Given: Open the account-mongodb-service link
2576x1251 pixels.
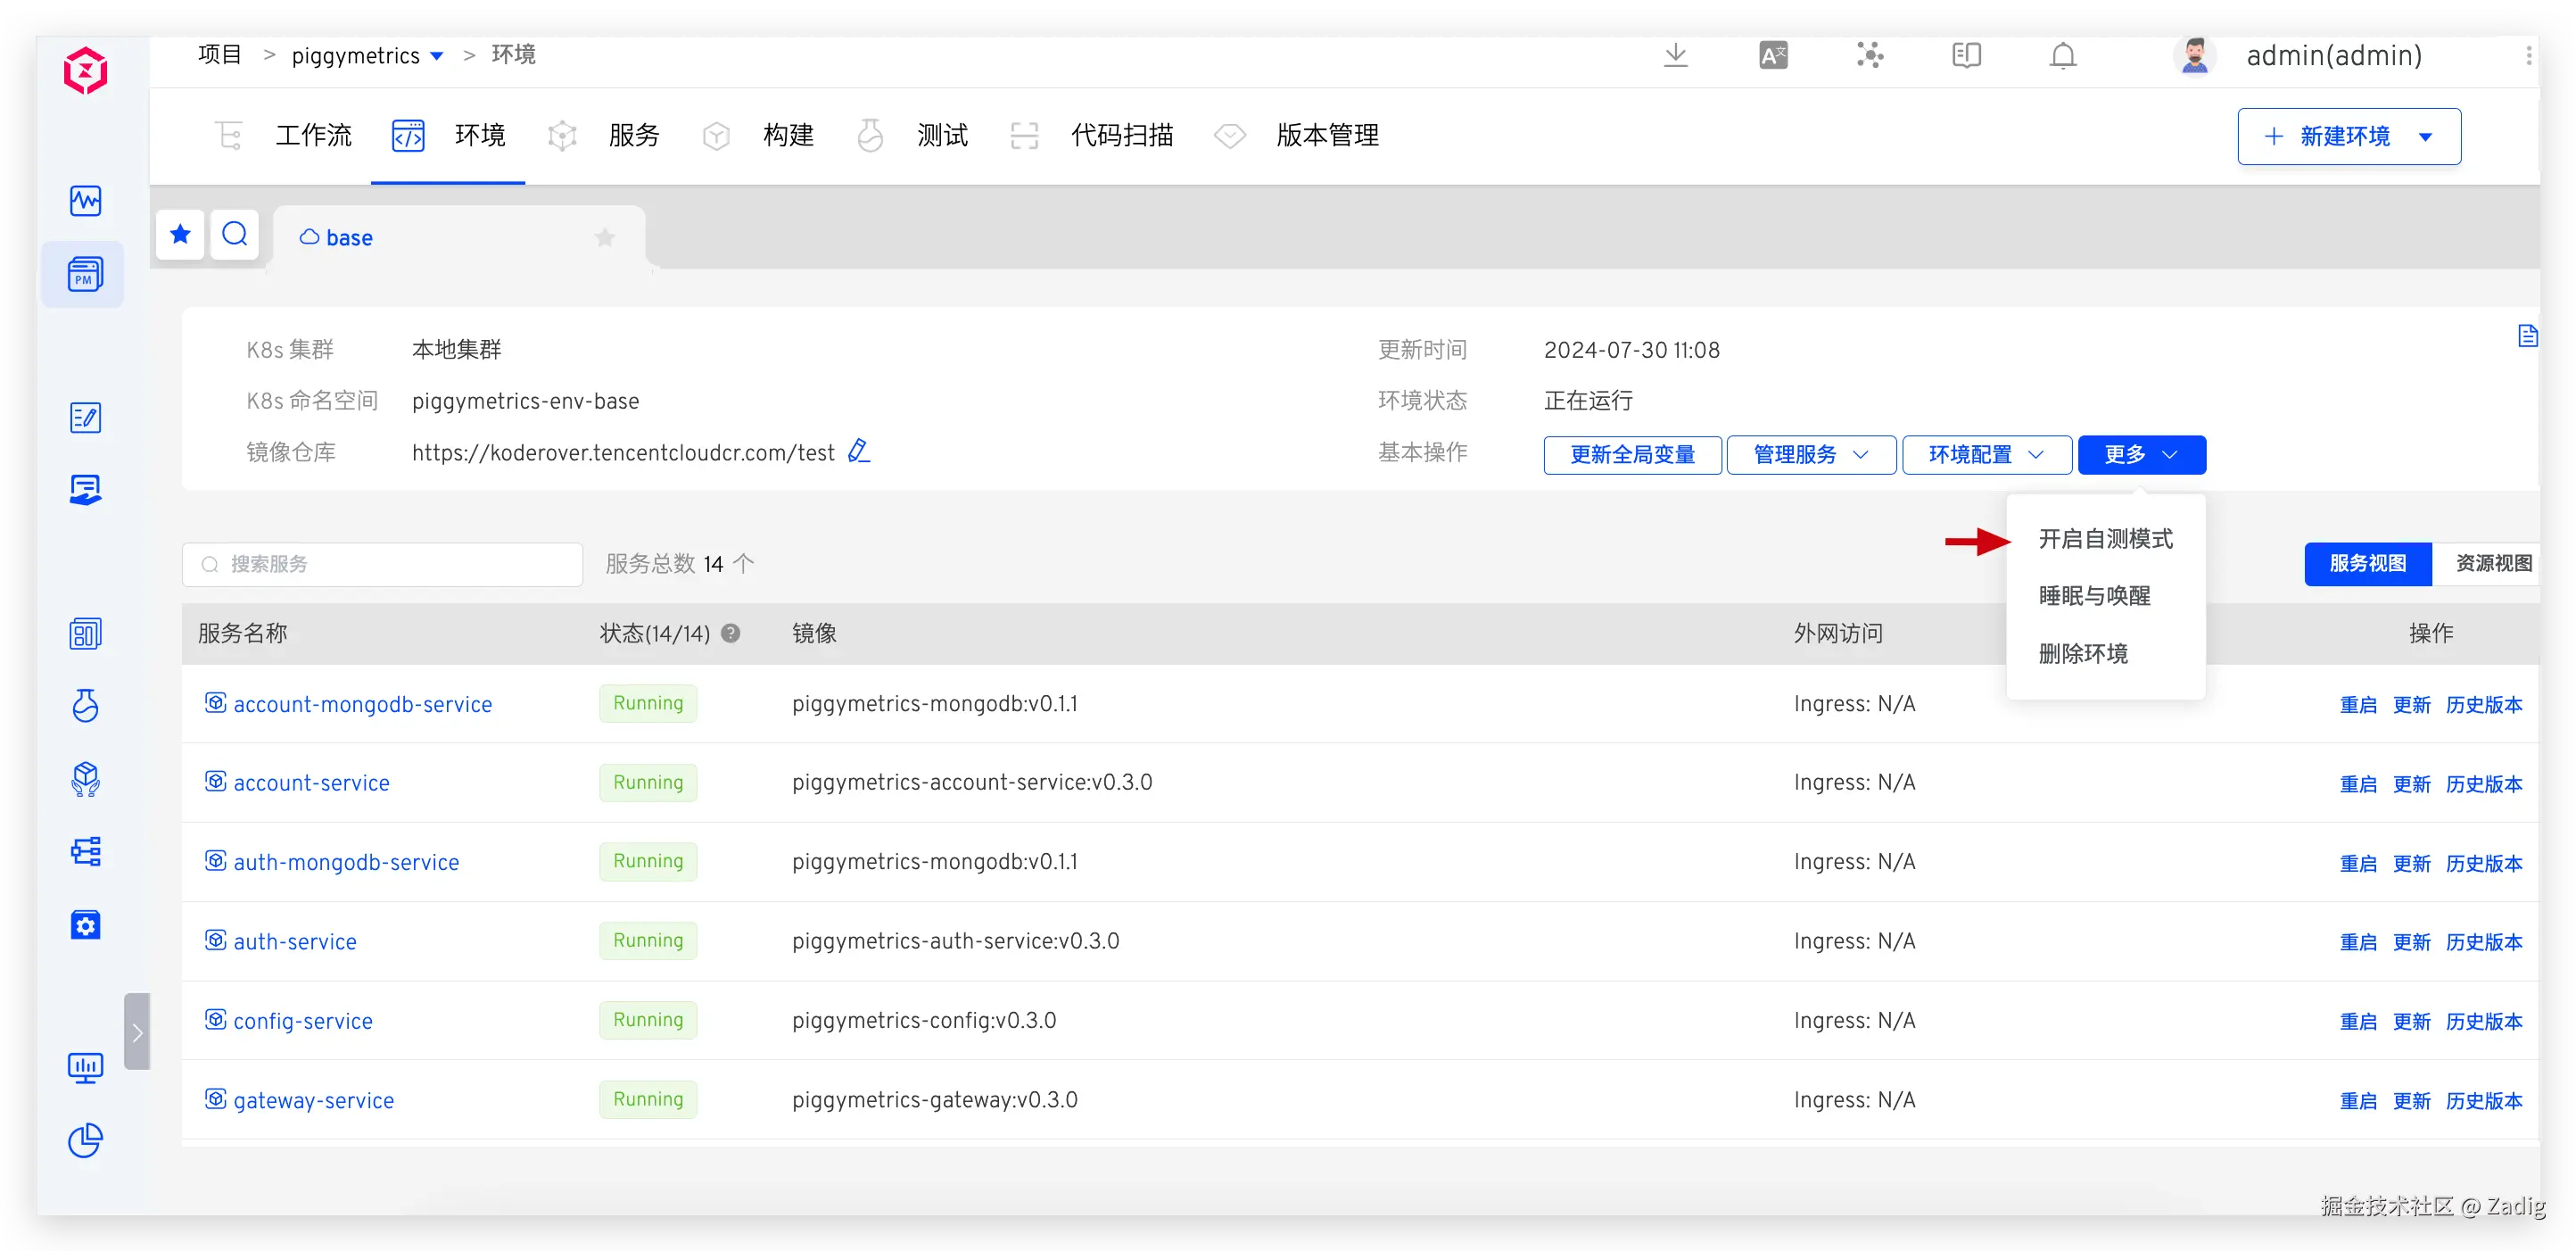Looking at the screenshot, I should [x=362, y=704].
